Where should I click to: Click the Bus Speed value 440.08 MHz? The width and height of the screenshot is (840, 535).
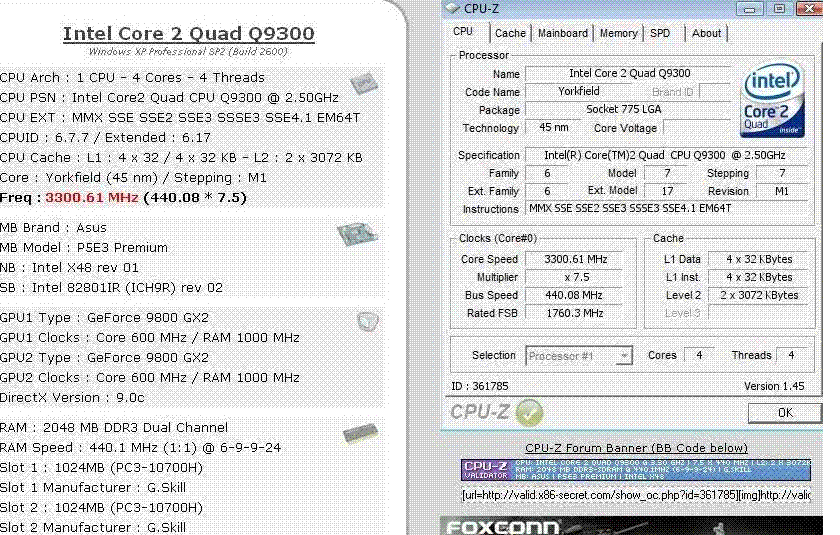pos(574,295)
